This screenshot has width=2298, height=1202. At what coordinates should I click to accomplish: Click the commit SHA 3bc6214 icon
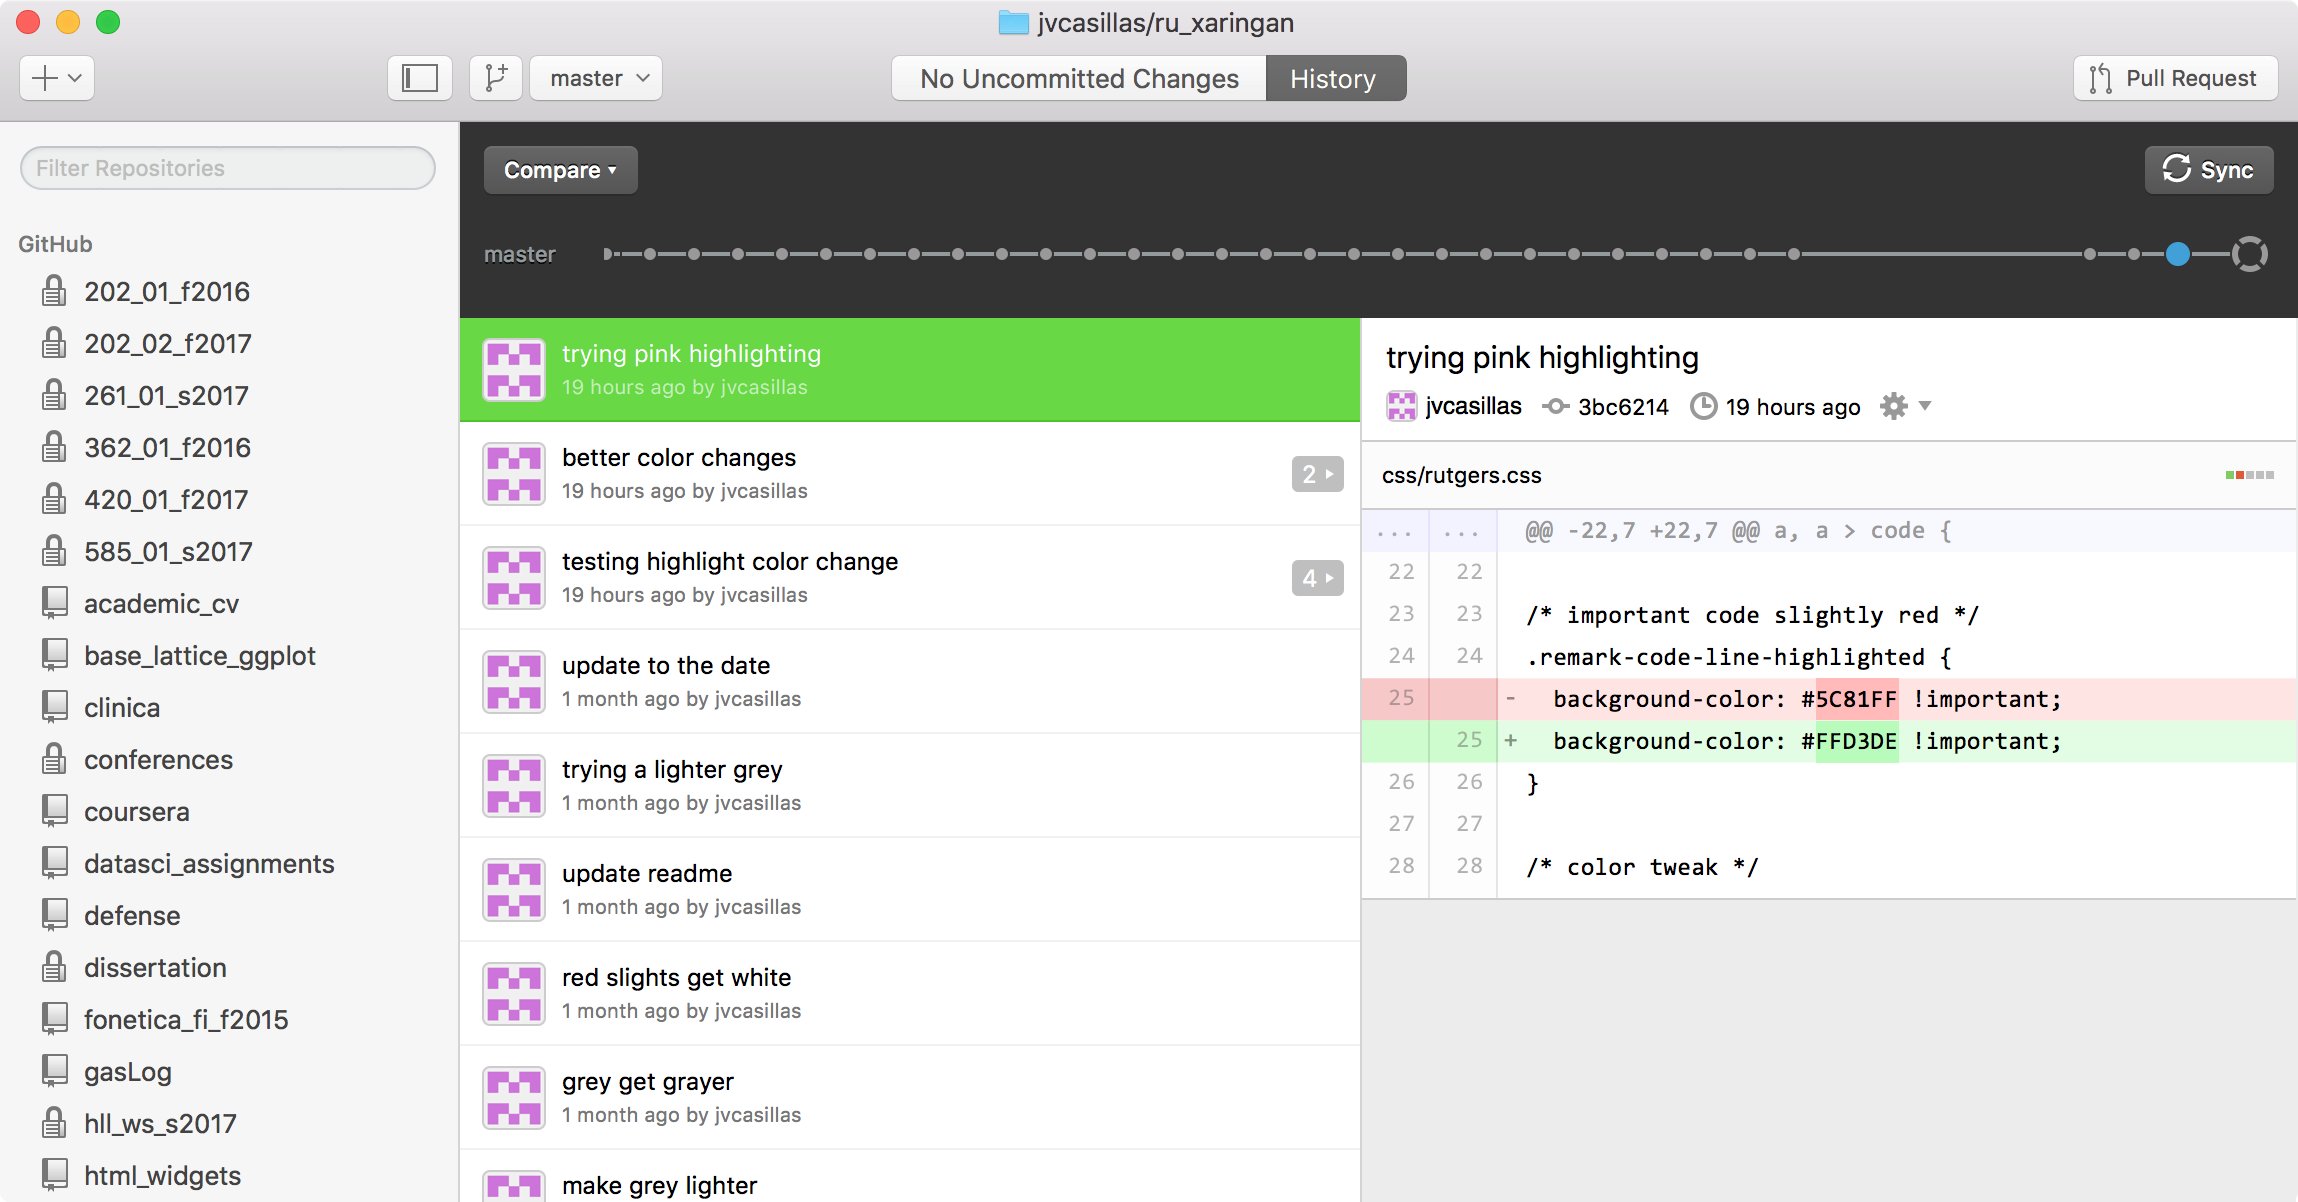point(1555,406)
